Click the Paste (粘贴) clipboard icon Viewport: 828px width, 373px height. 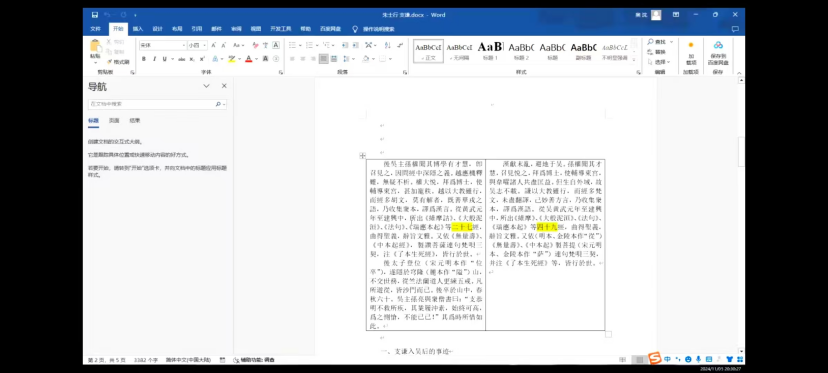95,46
